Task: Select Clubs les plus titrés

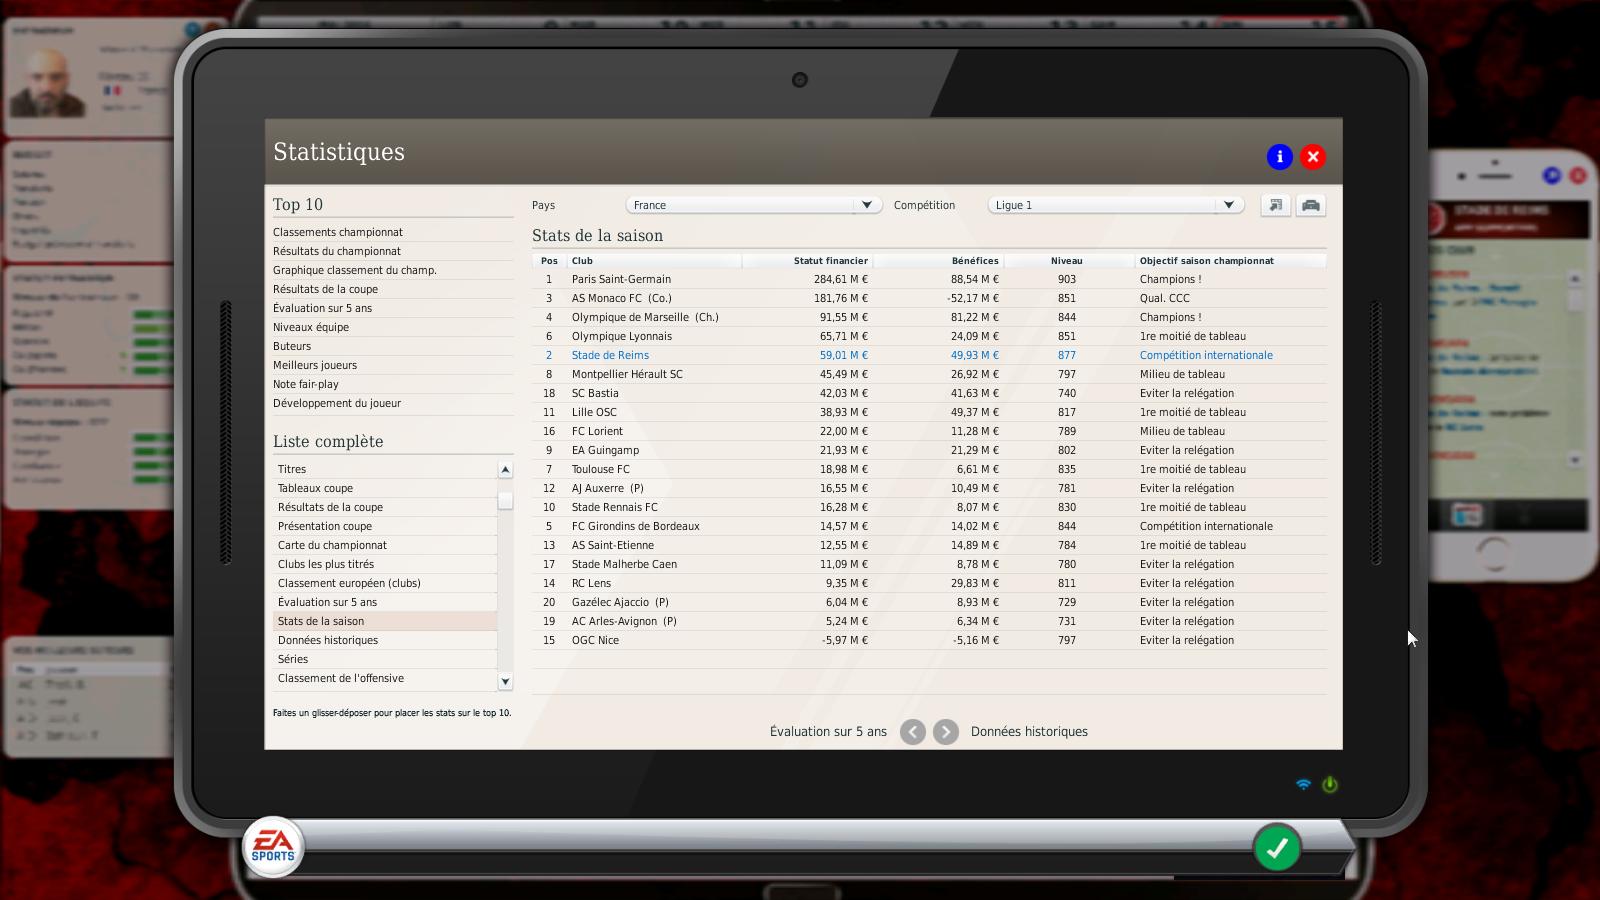Action: click(385, 564)
